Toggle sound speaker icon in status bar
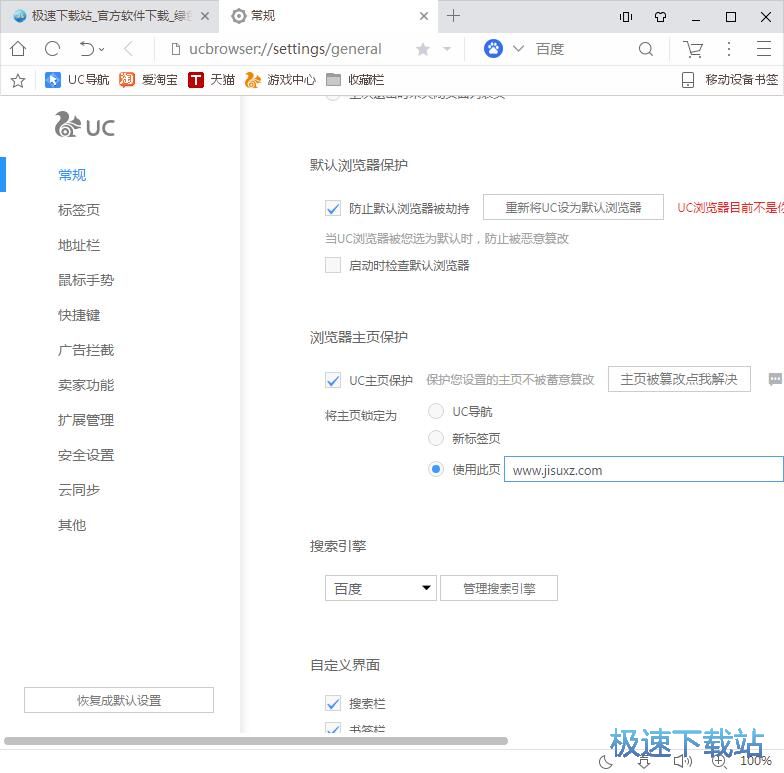784x773 pixels. (682, 762)
